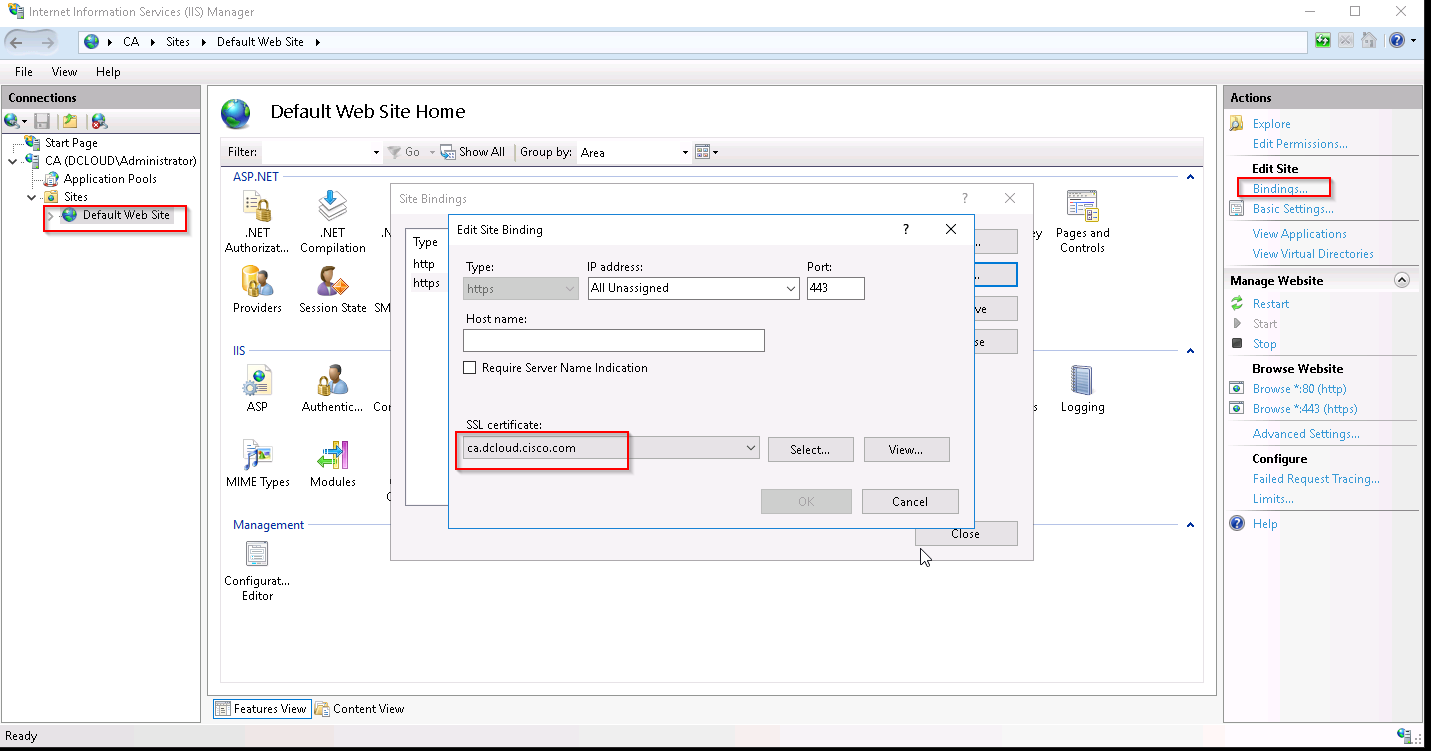Open the Providers feature icon
The height and width of the screenshot is (751, 1431).
pyautogui.click(x=257, y=281)
